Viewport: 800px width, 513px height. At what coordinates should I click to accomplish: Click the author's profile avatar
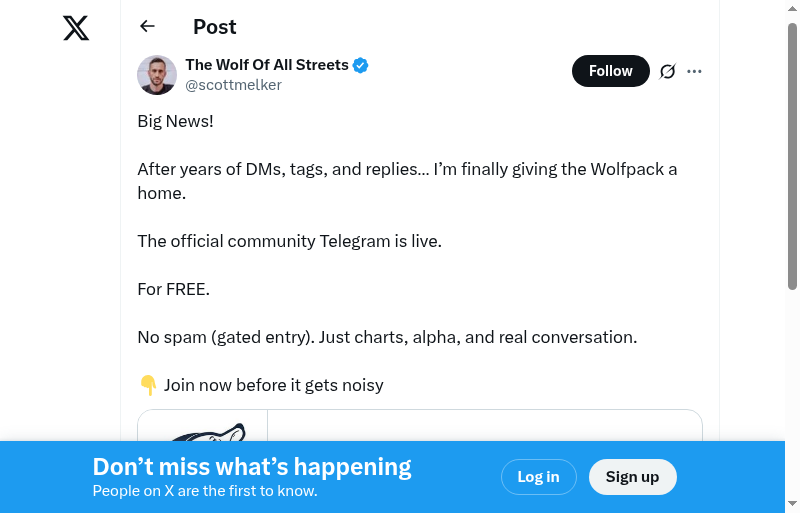[157, 75]
